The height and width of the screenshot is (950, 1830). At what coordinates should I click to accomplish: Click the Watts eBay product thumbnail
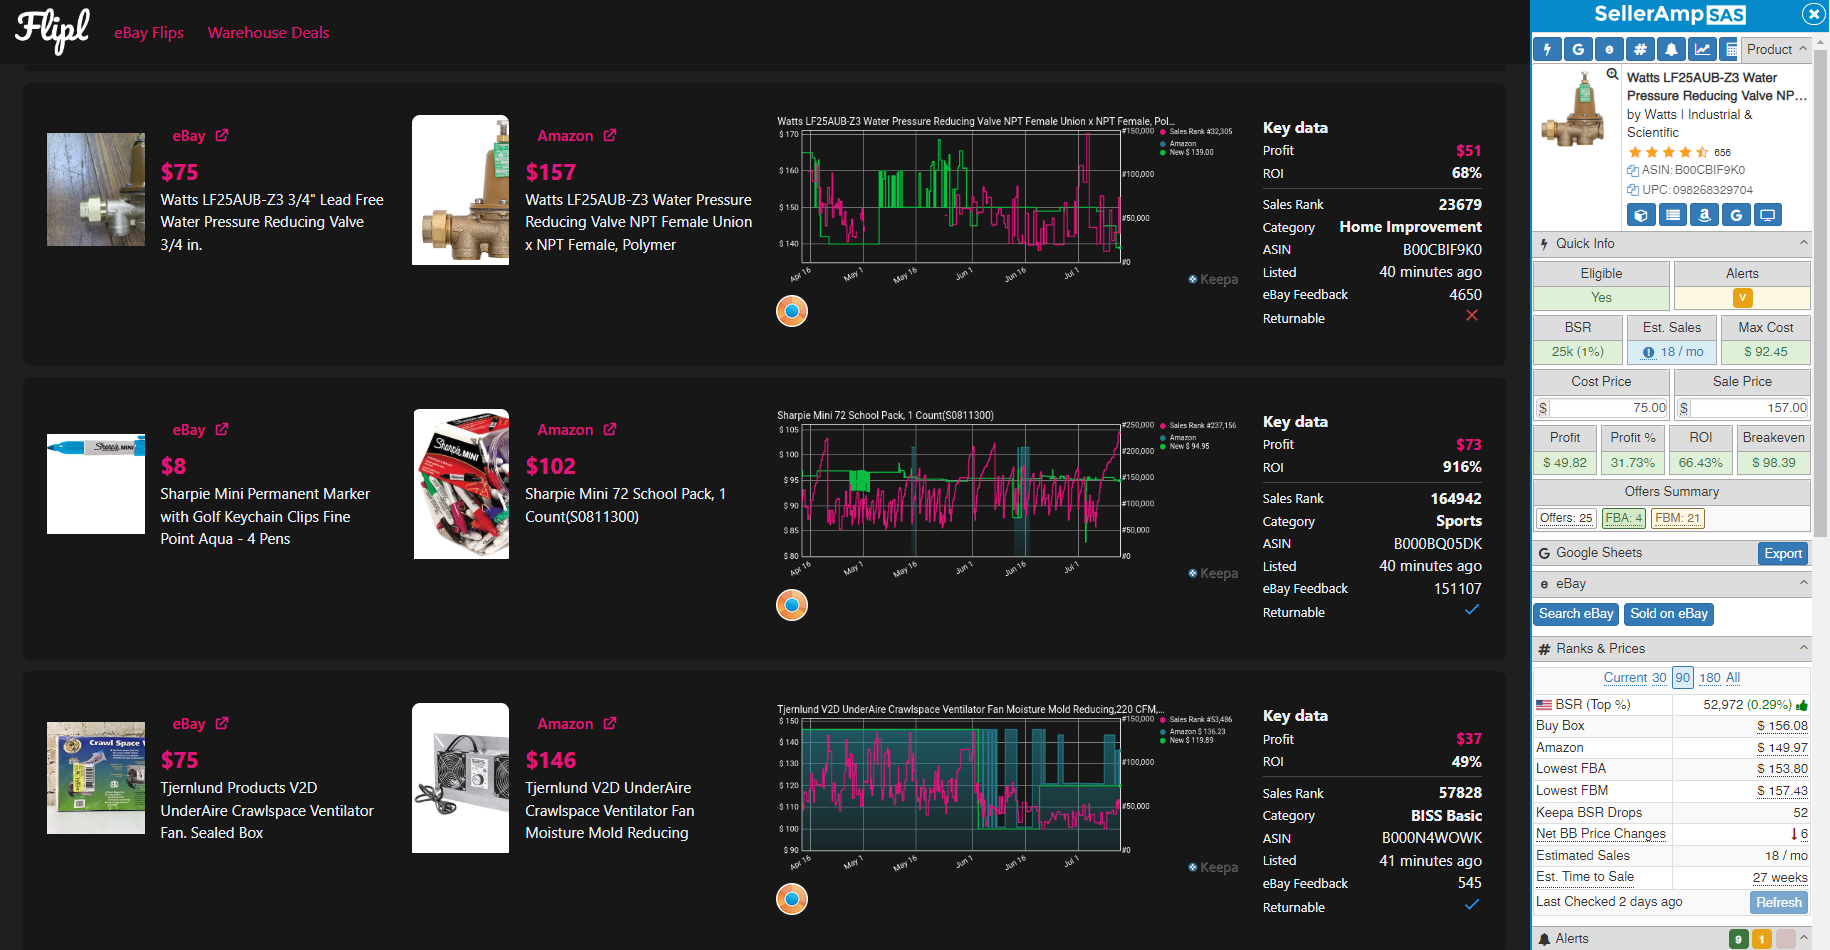(x=96, y=189)
